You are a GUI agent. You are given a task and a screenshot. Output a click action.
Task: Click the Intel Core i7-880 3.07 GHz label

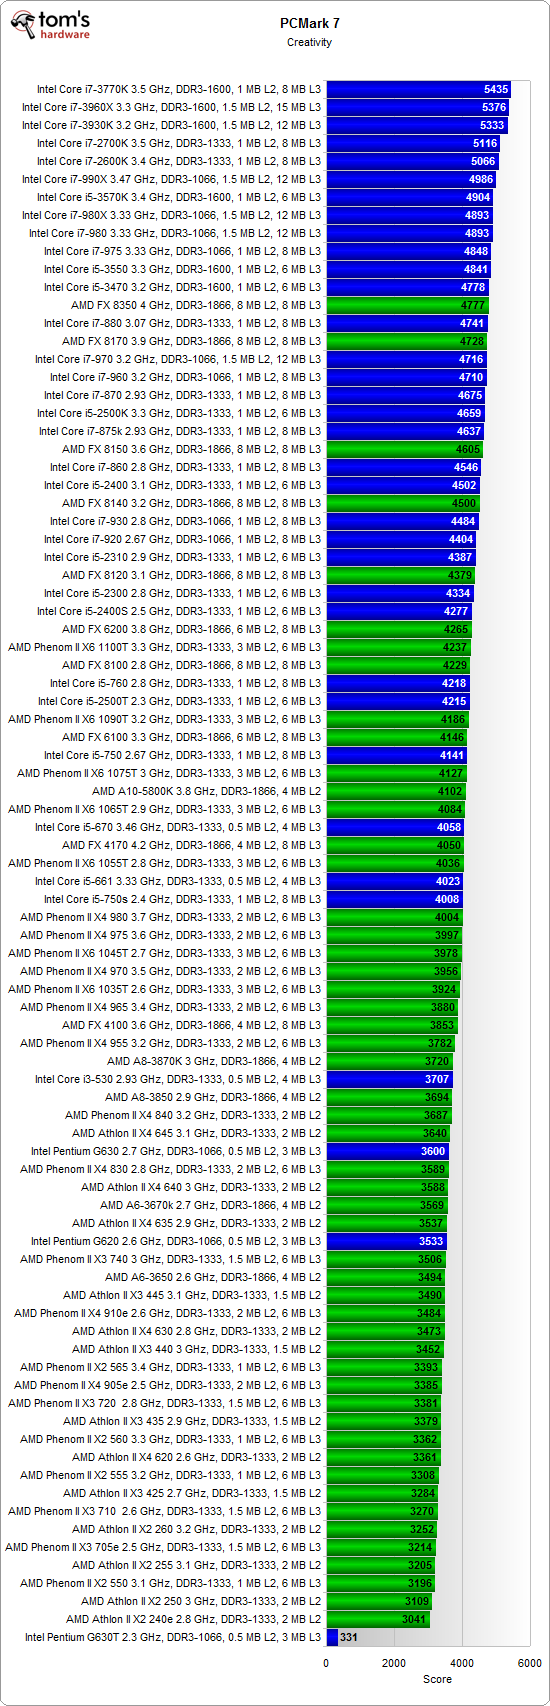point(182,323)
